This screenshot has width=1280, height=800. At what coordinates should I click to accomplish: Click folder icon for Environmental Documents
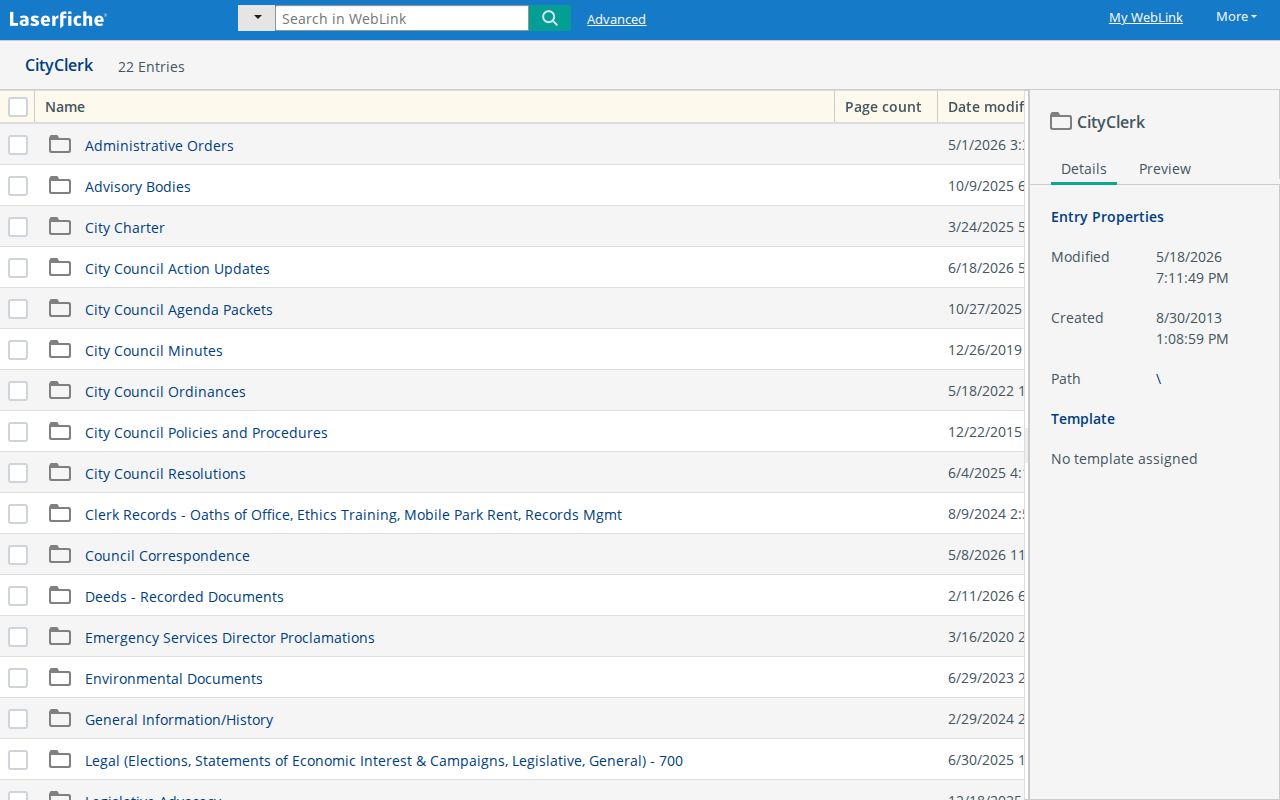click(60, 677)
